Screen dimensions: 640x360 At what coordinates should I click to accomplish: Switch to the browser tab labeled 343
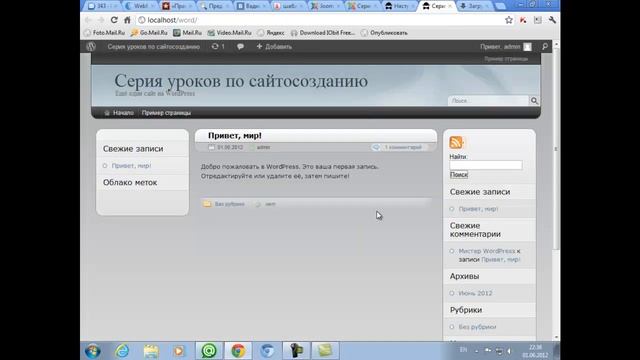click(x=103, y=6)
